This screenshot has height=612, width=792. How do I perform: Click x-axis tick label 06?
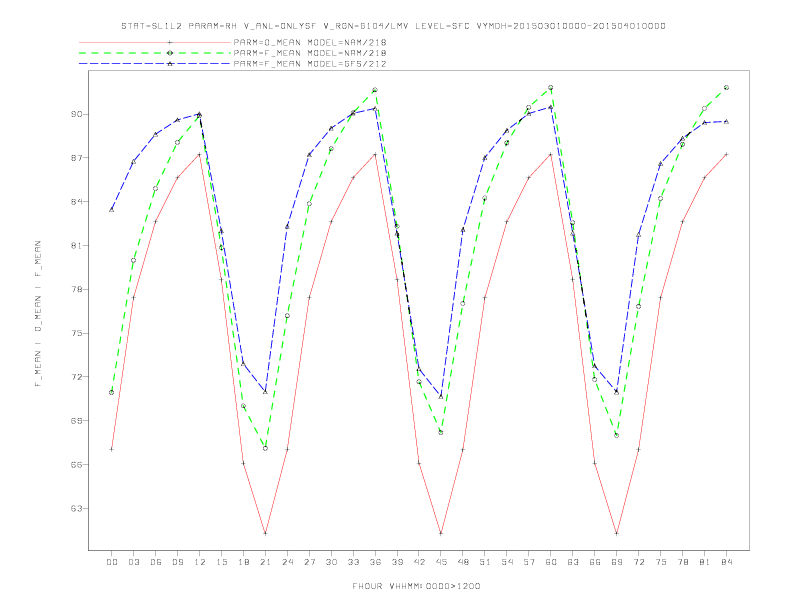(156, 562)
